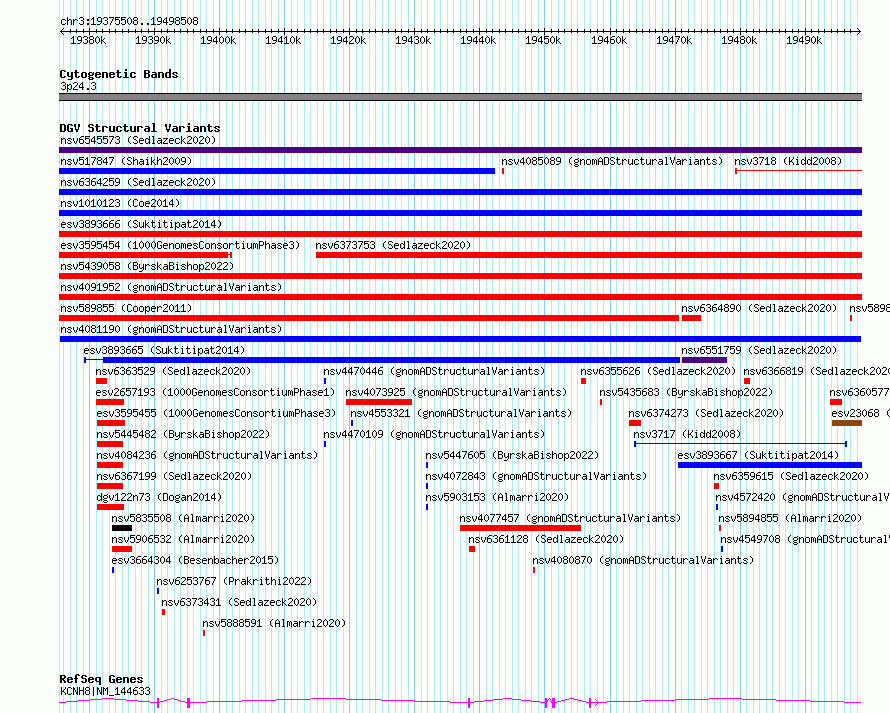Click the red nsv4073925 variant bar
890x713 pixels.
(379, 402)
